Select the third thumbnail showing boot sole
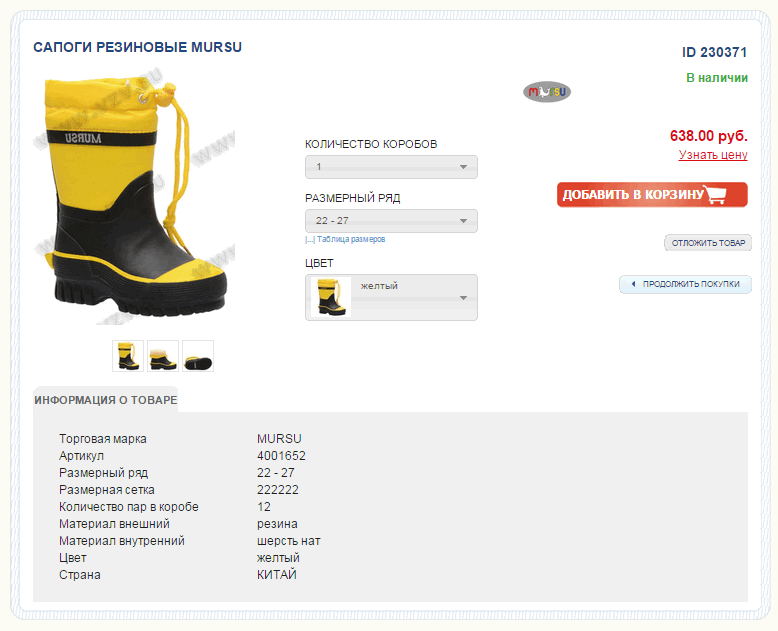 [x=198, y=356]
